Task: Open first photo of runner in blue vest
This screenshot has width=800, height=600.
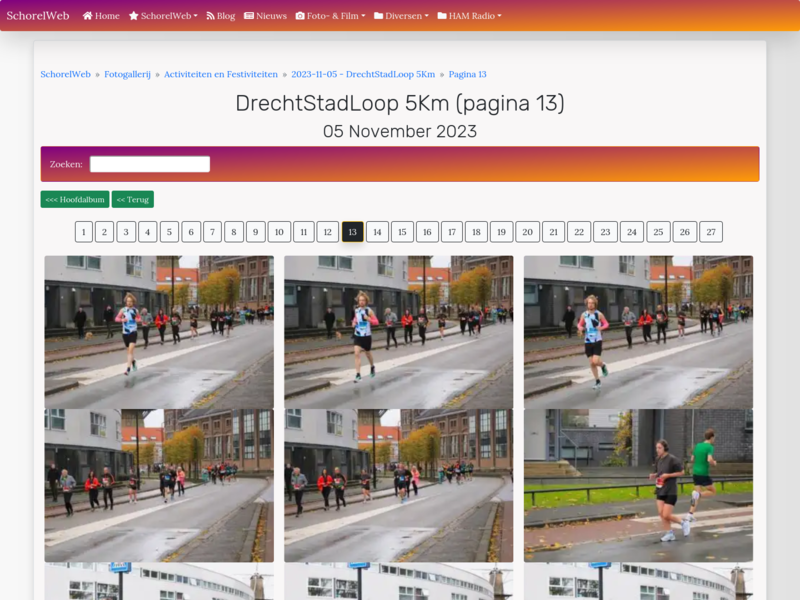Action: coord(159,332)
